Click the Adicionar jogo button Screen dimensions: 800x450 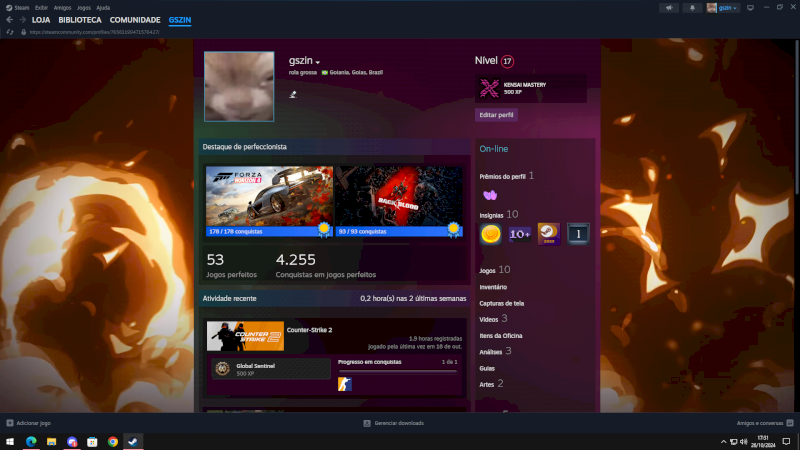coord(29,423)
